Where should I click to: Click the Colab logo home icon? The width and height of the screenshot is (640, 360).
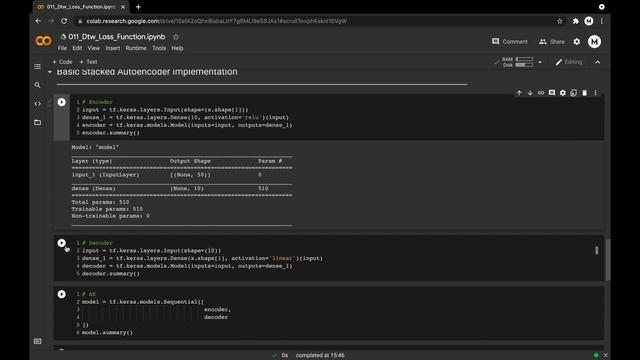[x=43, y=41]
